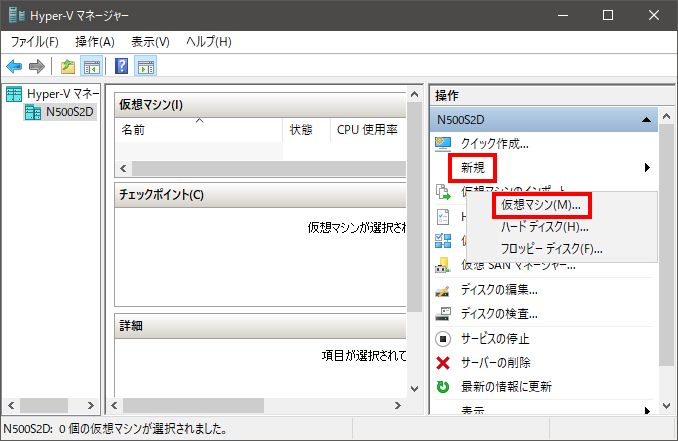This screenshot has height=441, width=678.
Task: Click the チェックポイント(C) section header
Action: tap(260, 195)
